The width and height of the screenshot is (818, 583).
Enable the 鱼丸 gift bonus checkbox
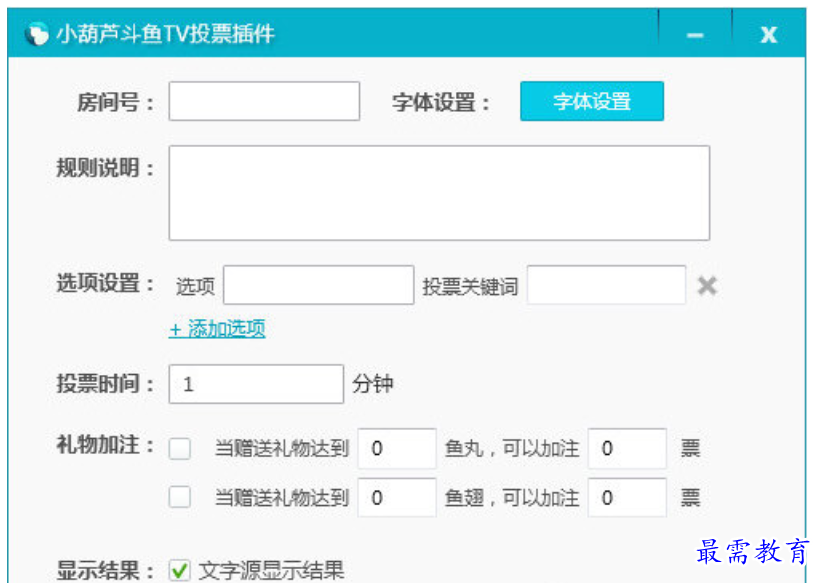tap(180, 448)
